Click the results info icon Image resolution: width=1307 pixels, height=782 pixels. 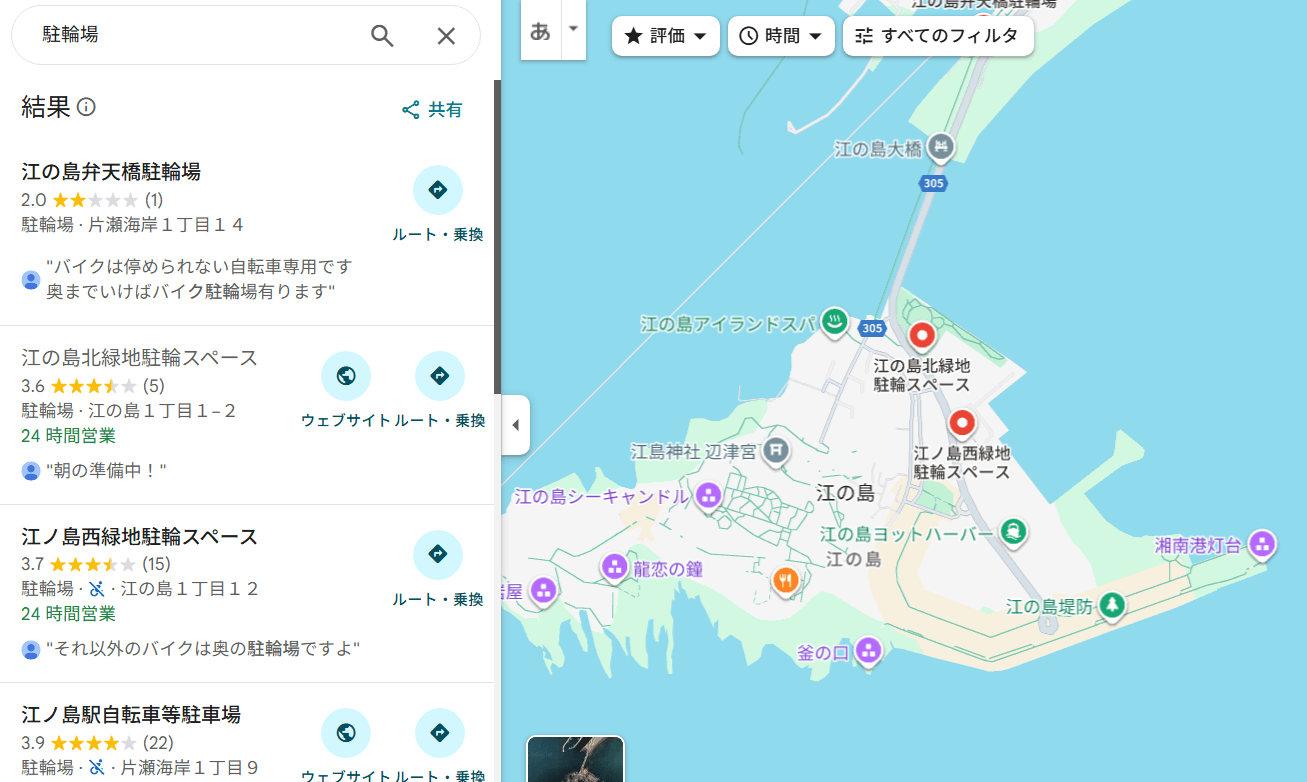(87, 107)
